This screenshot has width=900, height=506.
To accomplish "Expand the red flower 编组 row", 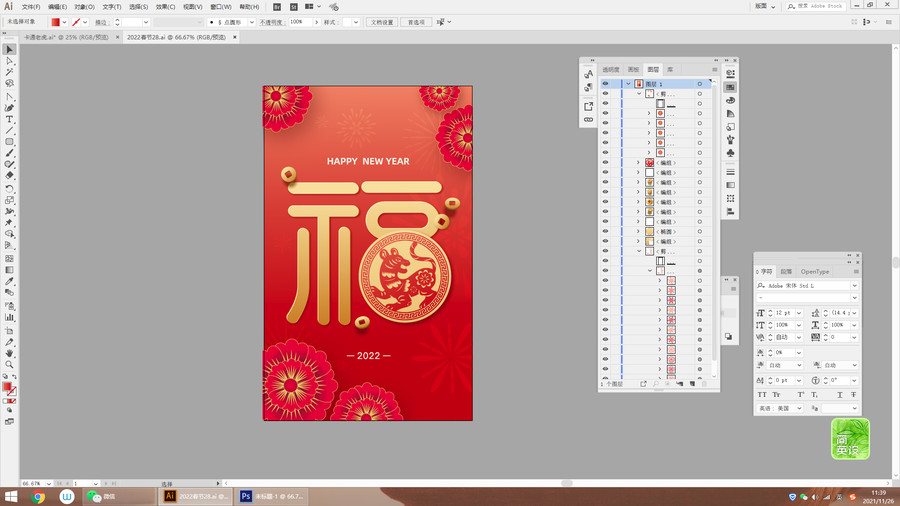I will (638, 162).
